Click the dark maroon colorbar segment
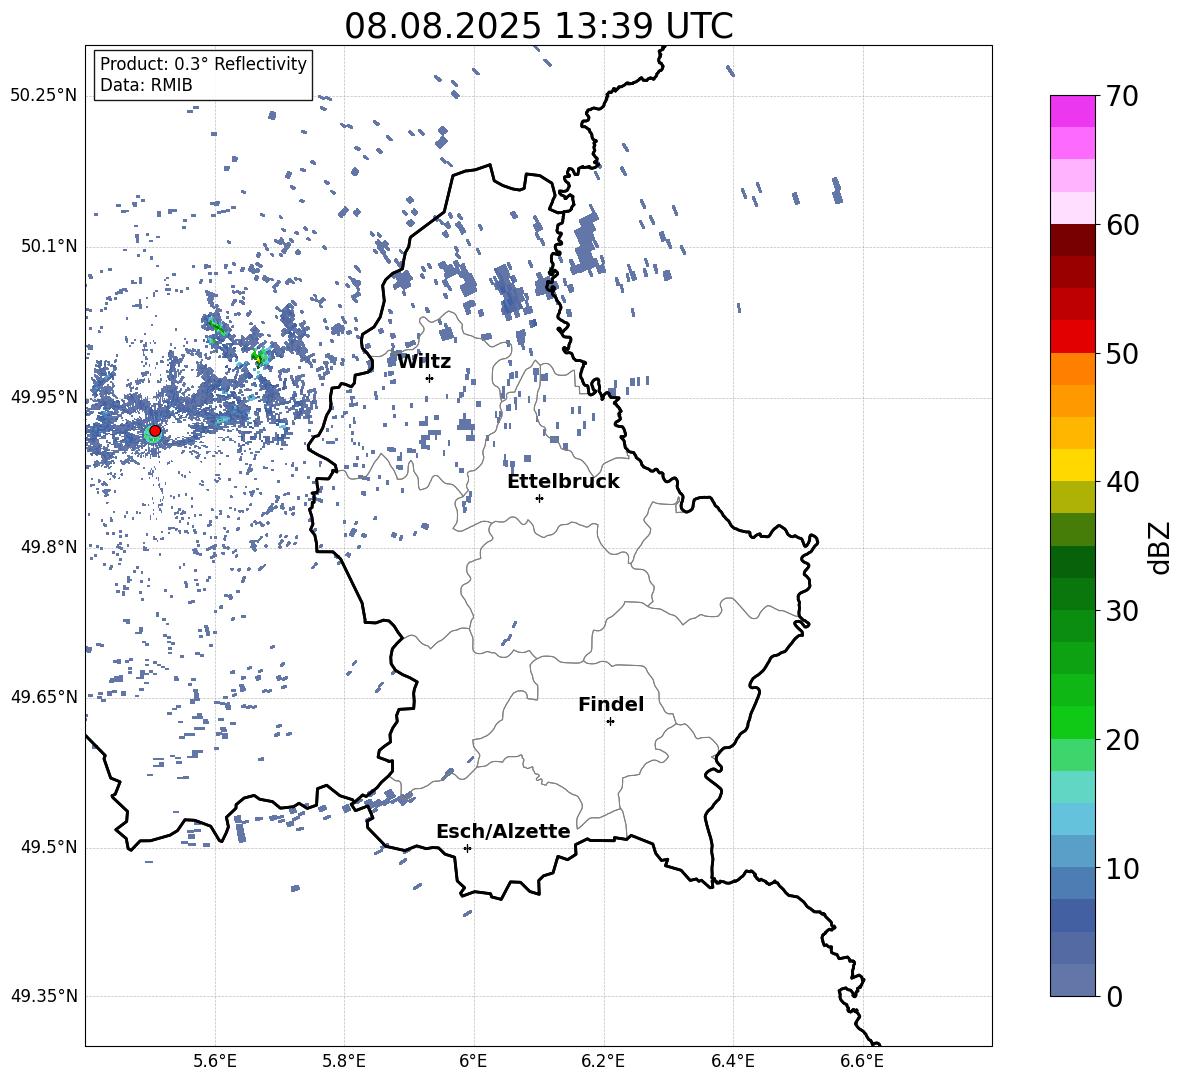1184x1081 pixels. (1073, 240)
